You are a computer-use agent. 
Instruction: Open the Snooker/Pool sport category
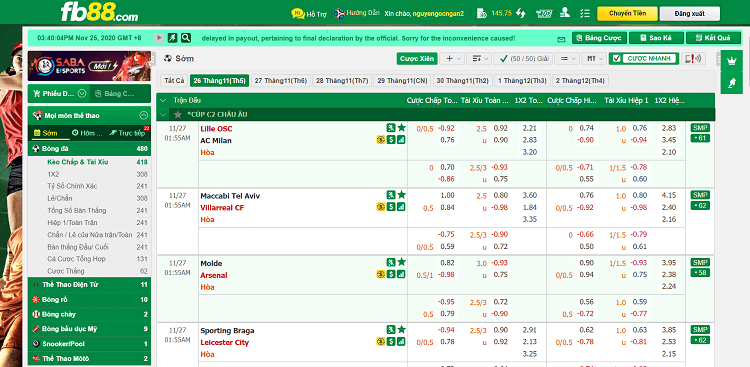pyautogui.click(x=89, y=344)
